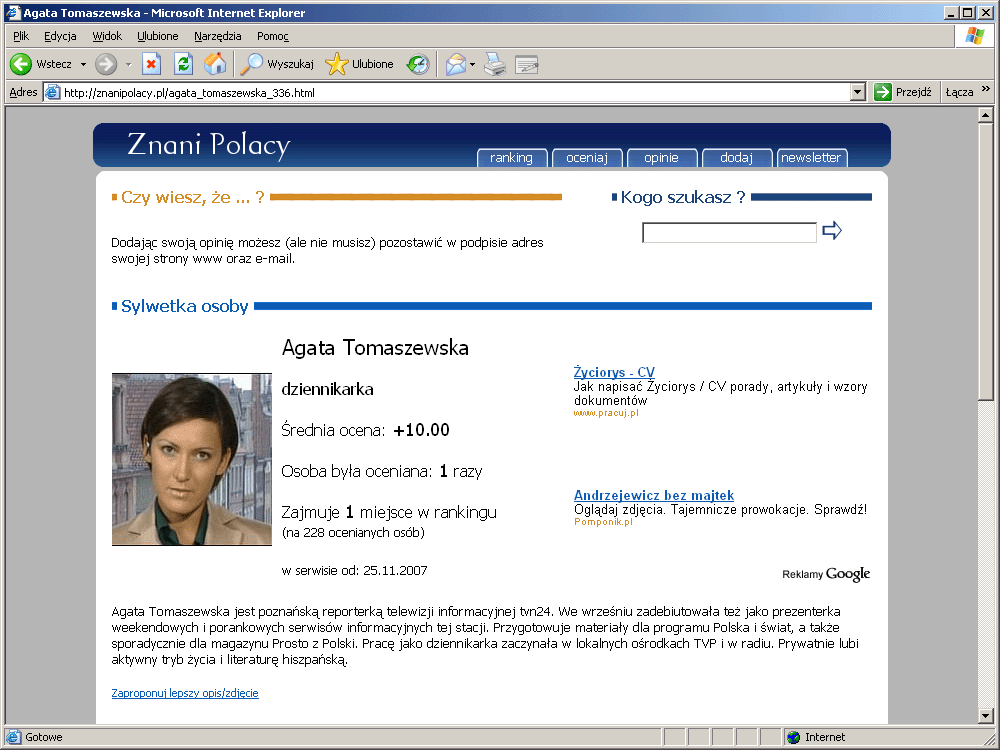Open the Widok menu
Screen dimensions: 1000x750
coord(107,36)
